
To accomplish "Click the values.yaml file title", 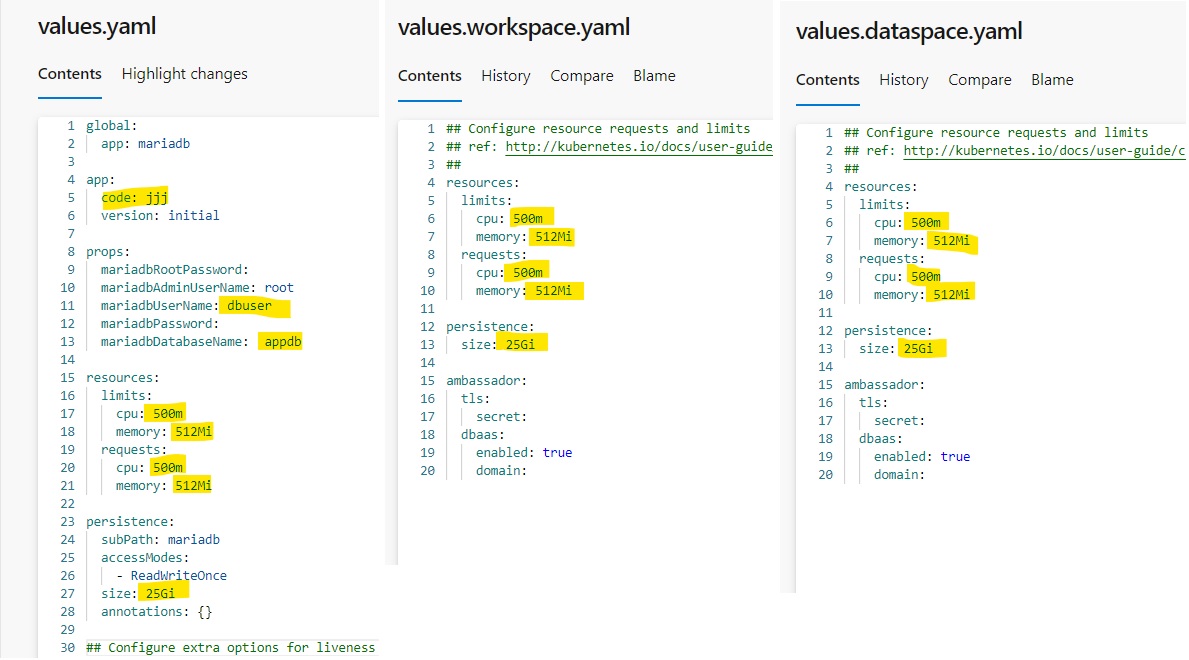I will (97, 26).
